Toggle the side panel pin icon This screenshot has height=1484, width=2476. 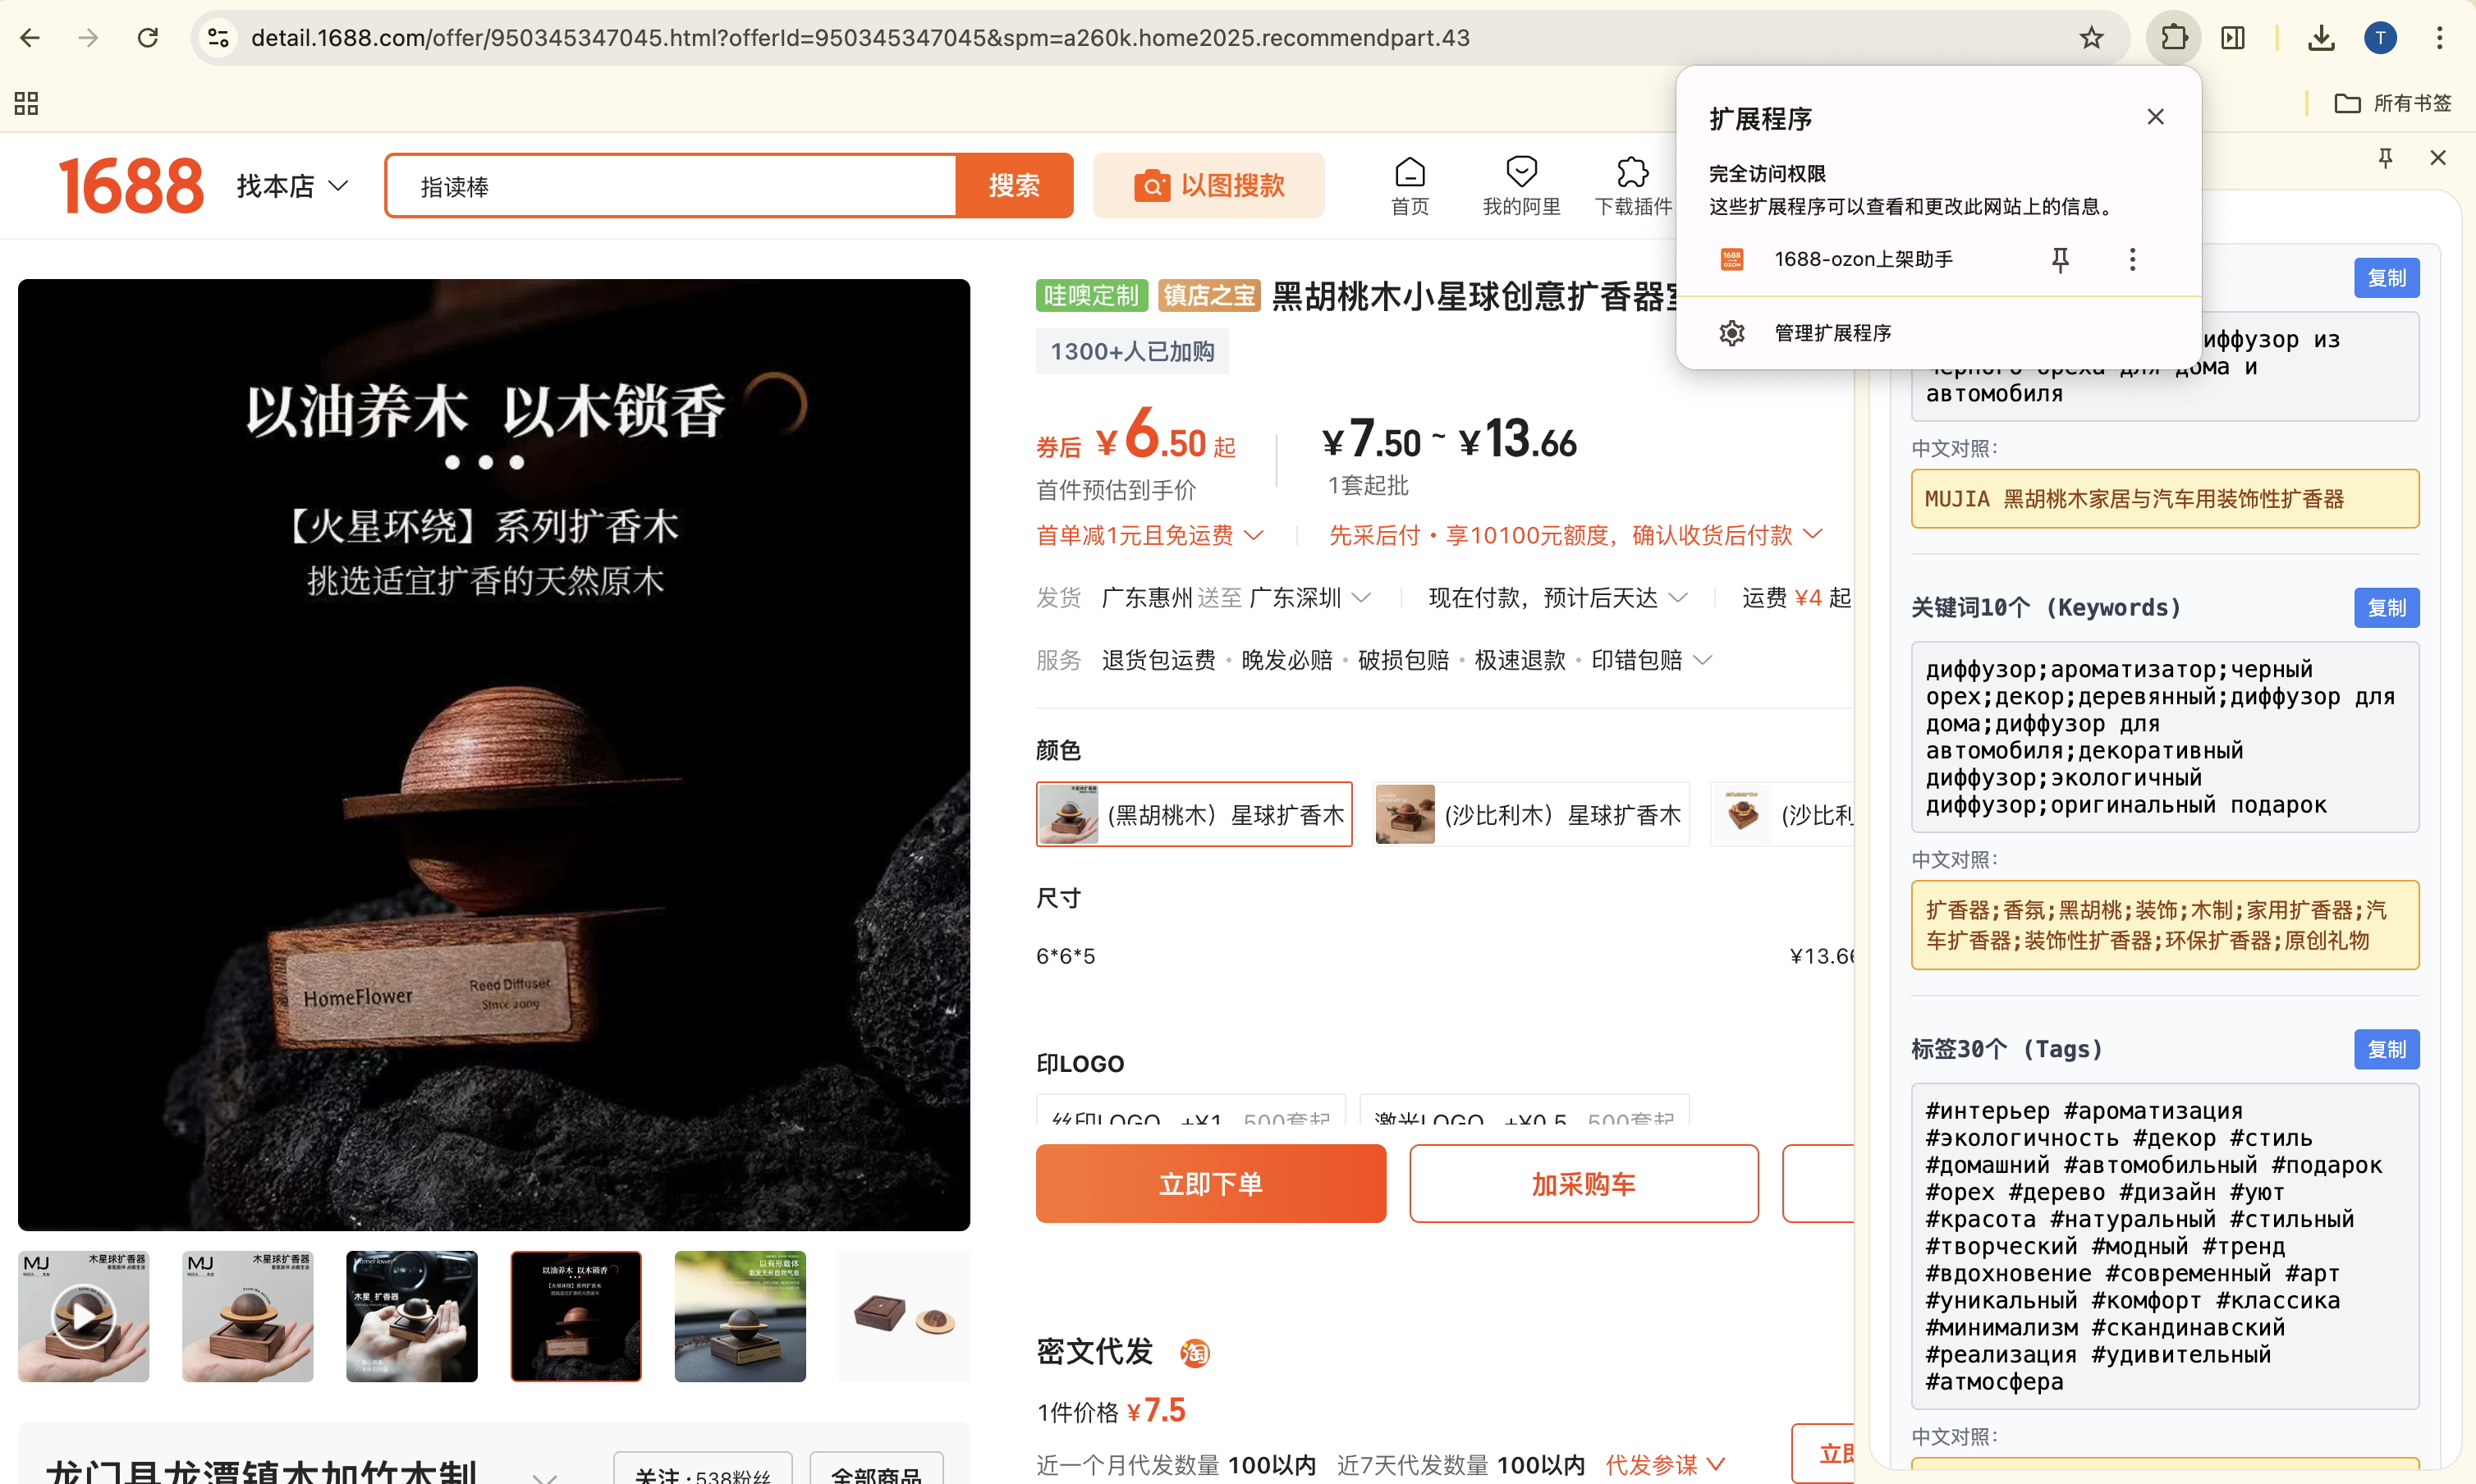pyautogui.click(x=2384, y=157)
